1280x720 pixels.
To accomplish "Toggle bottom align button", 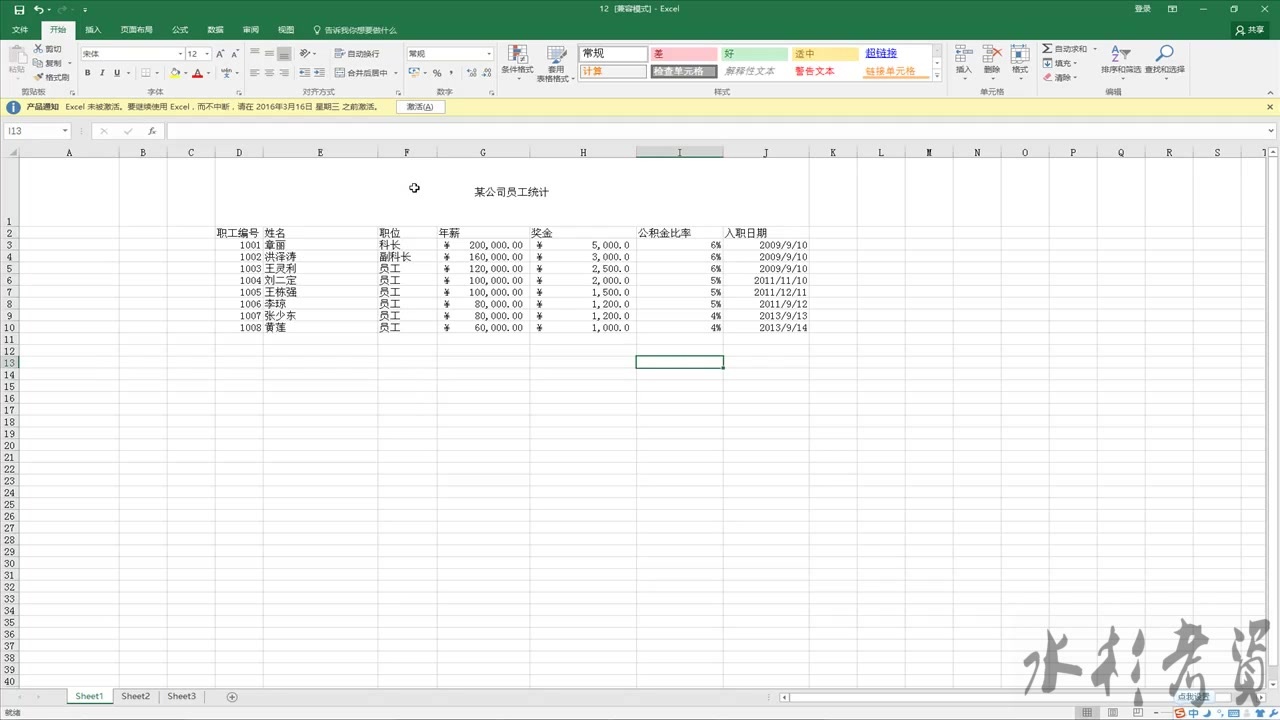I will 284,53.
